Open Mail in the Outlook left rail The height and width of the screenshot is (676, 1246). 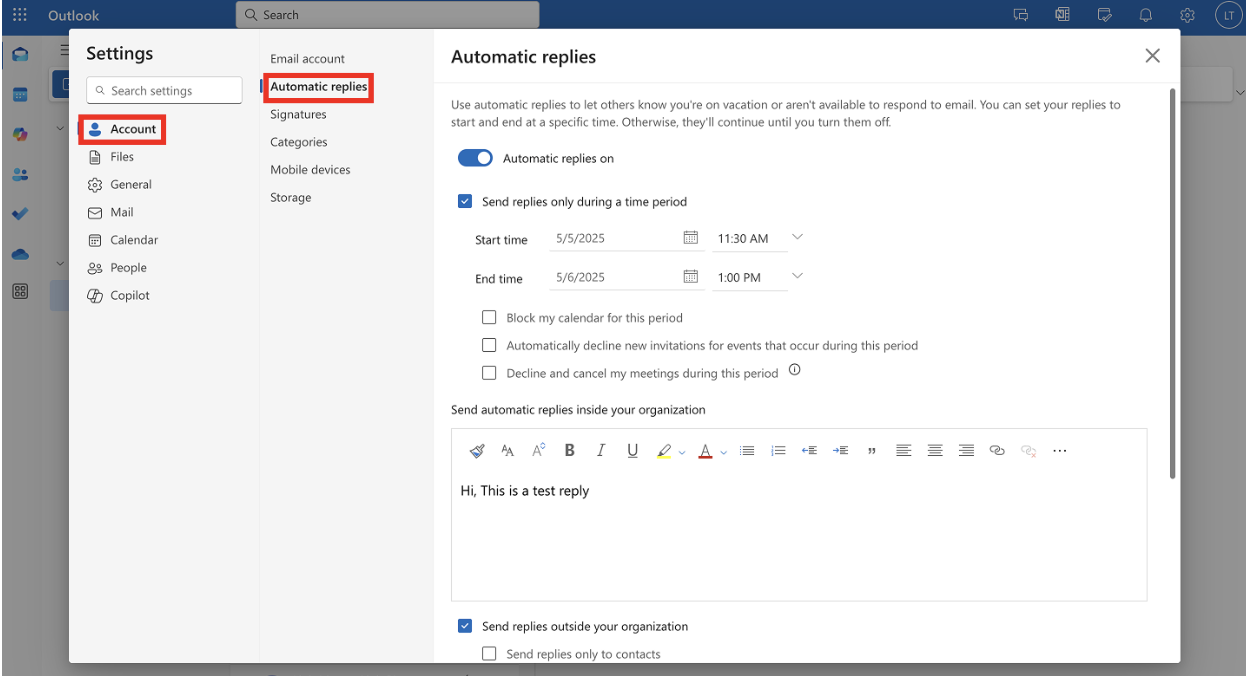[20, 54]
